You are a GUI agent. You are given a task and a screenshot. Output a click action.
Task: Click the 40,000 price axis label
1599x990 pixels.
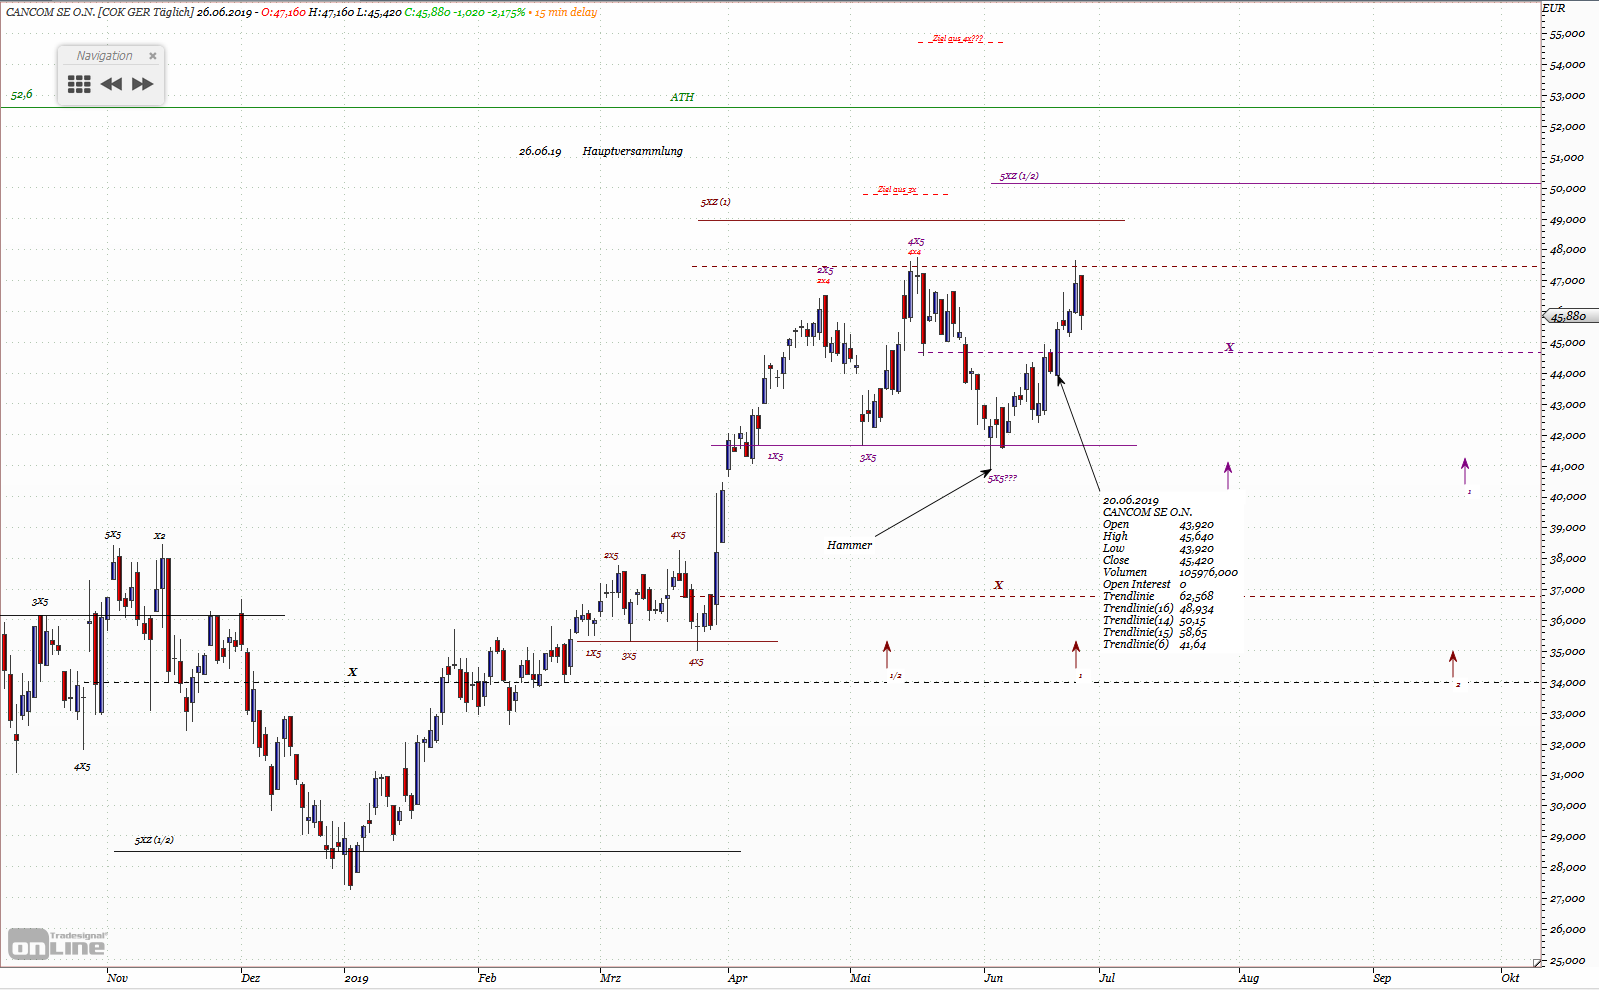(x=1567, y=497)
